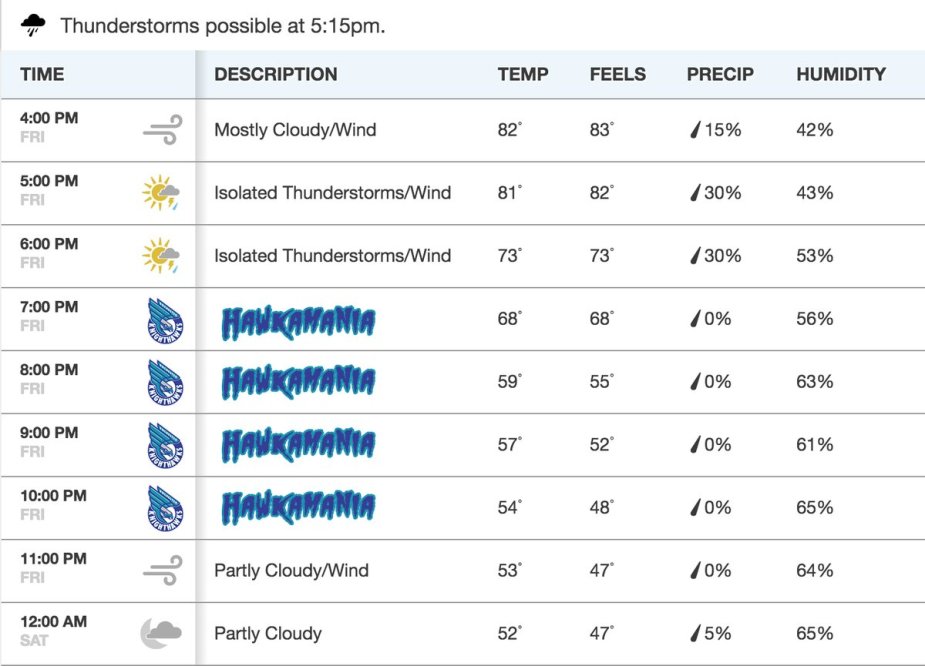Image resolution: width=925 pixels, height=666 pixels.
Task: Click the thunderstorm cloud icon in the alert
Action: coord(33,24)
